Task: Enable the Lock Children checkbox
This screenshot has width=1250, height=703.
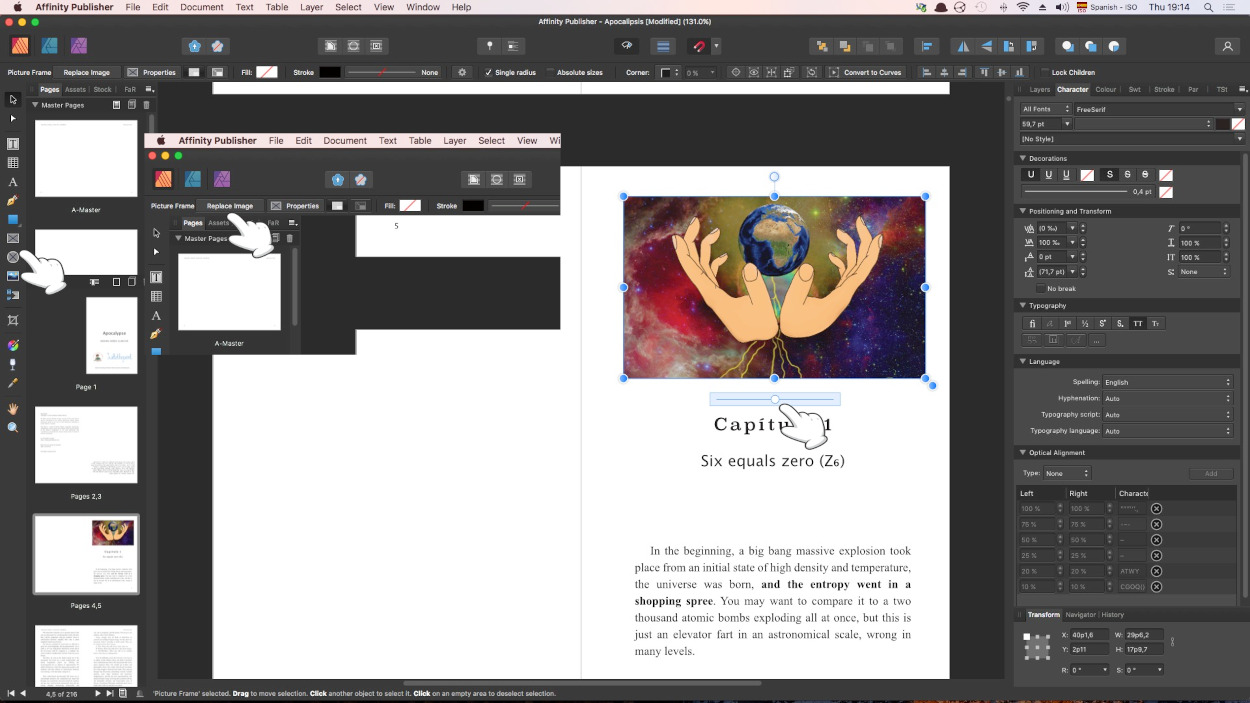Action: tap(1044, 73)
